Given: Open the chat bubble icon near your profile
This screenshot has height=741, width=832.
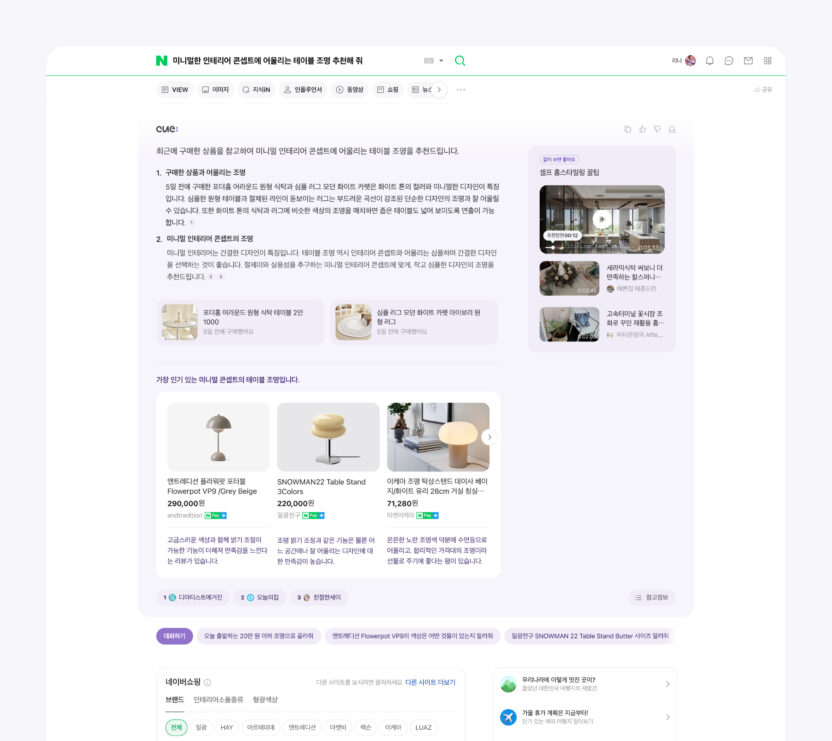Looking at the screenshot, I should [x=729, y=60].
